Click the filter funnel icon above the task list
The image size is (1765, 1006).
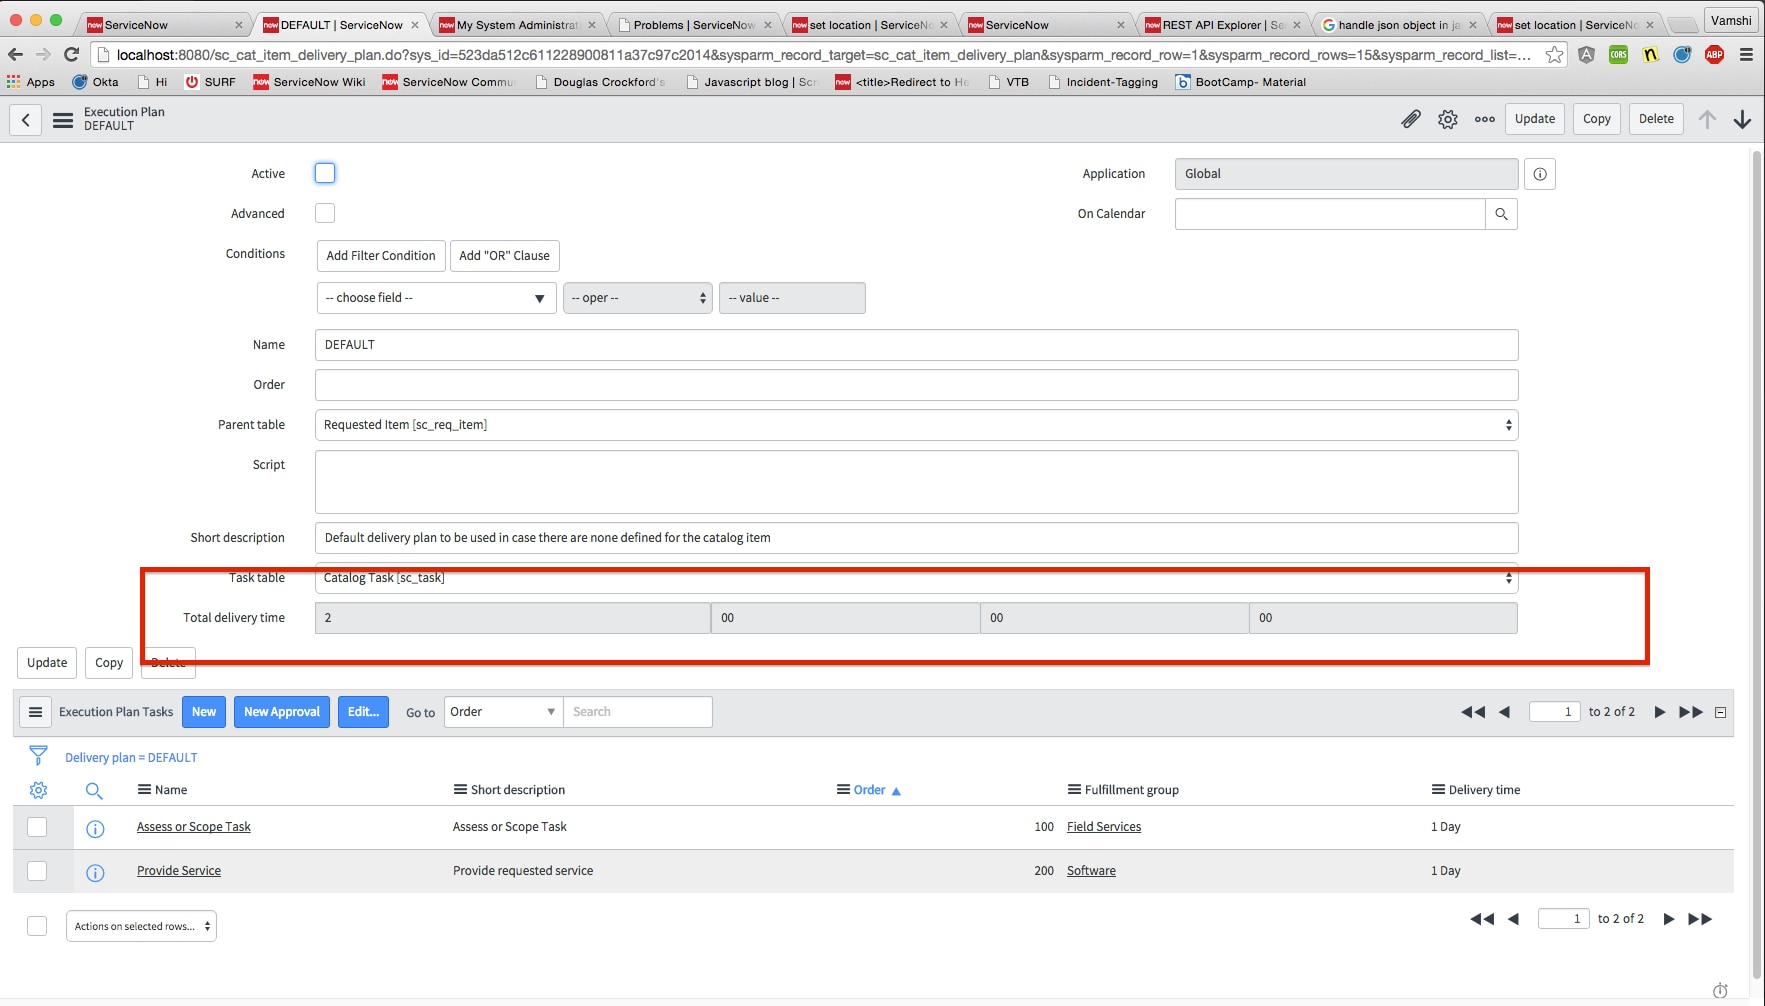(x=38, y=756)
